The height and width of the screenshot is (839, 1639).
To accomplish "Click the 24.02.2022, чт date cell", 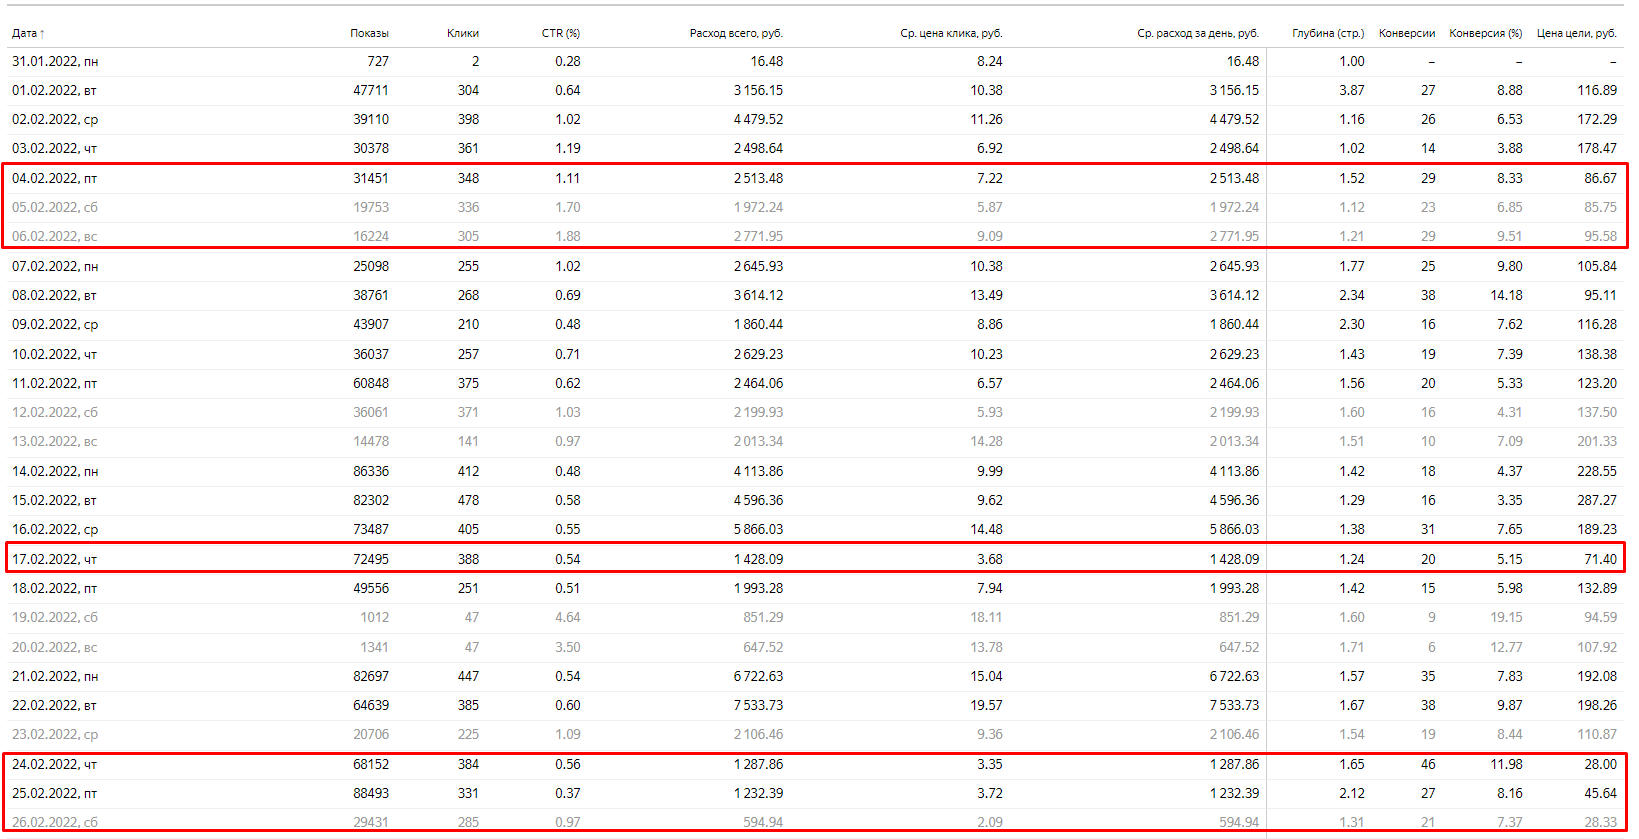I will point(54,765).
